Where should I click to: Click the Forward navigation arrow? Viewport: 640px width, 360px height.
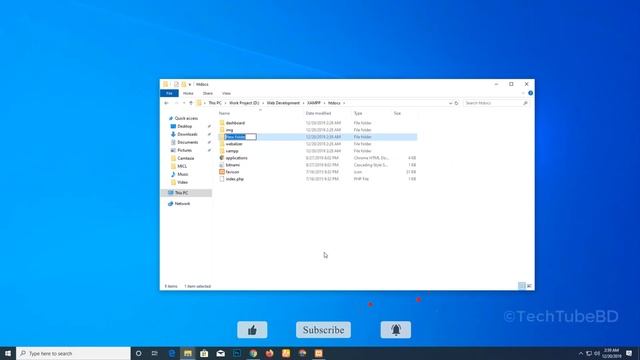coord(176,103)
